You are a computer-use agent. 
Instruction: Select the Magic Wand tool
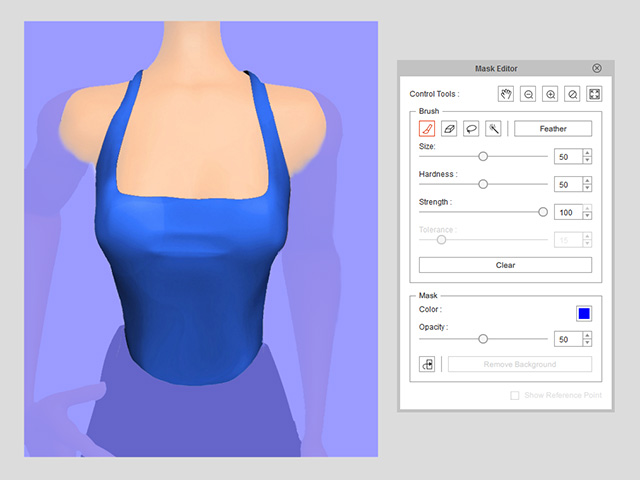click(x=493, y=129)
